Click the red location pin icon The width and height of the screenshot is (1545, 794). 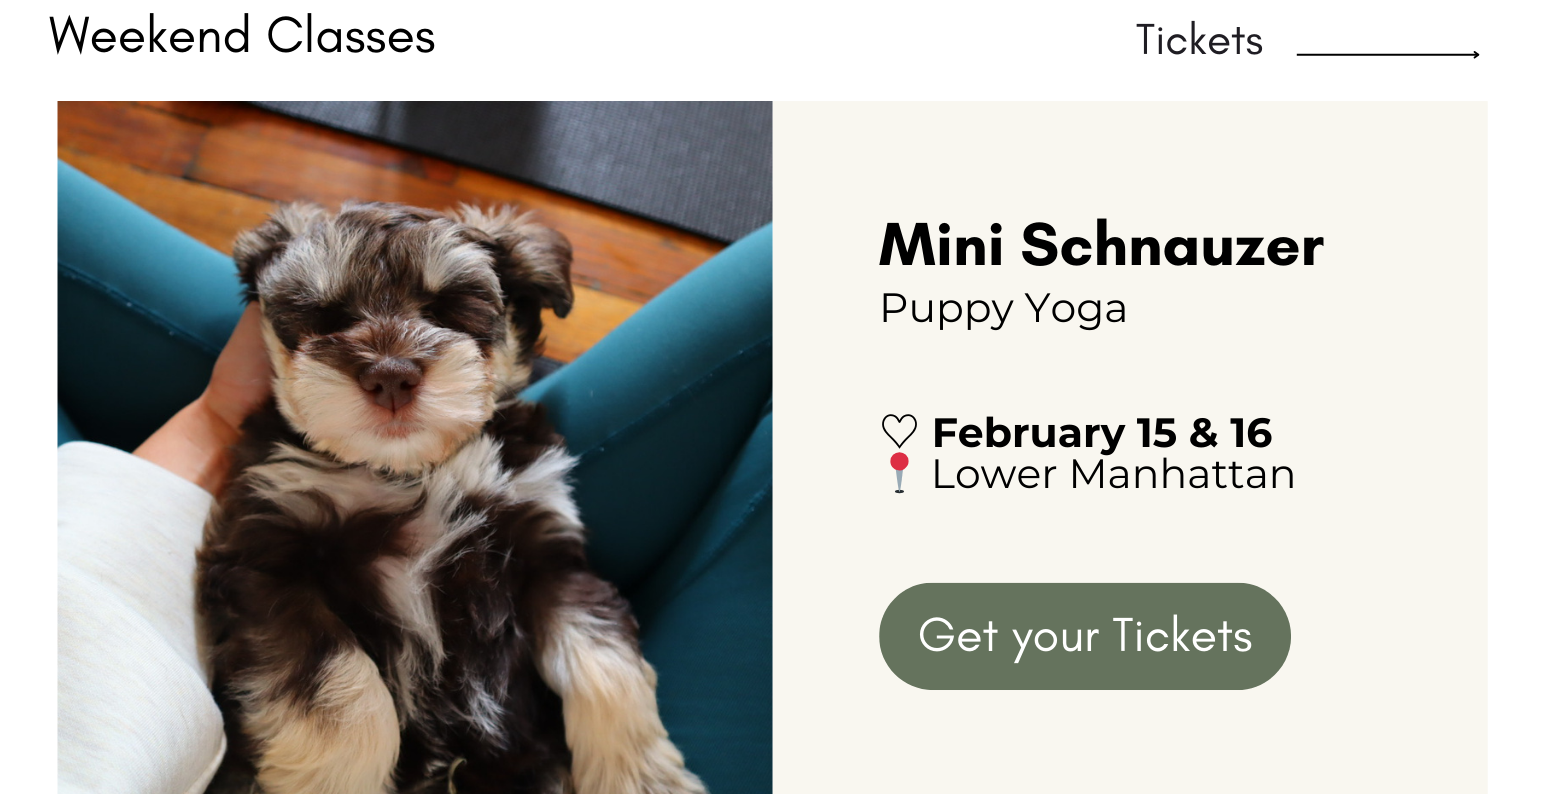coord(899,472)
